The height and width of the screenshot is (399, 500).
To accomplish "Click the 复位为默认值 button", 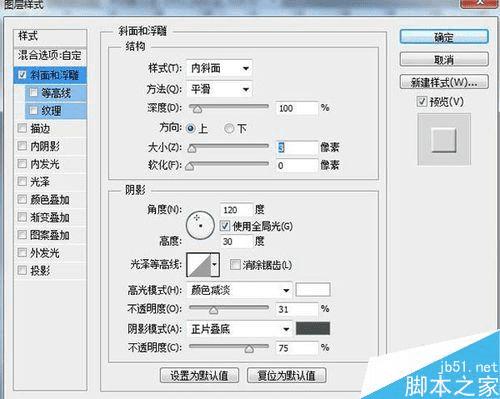I will 286,376.
